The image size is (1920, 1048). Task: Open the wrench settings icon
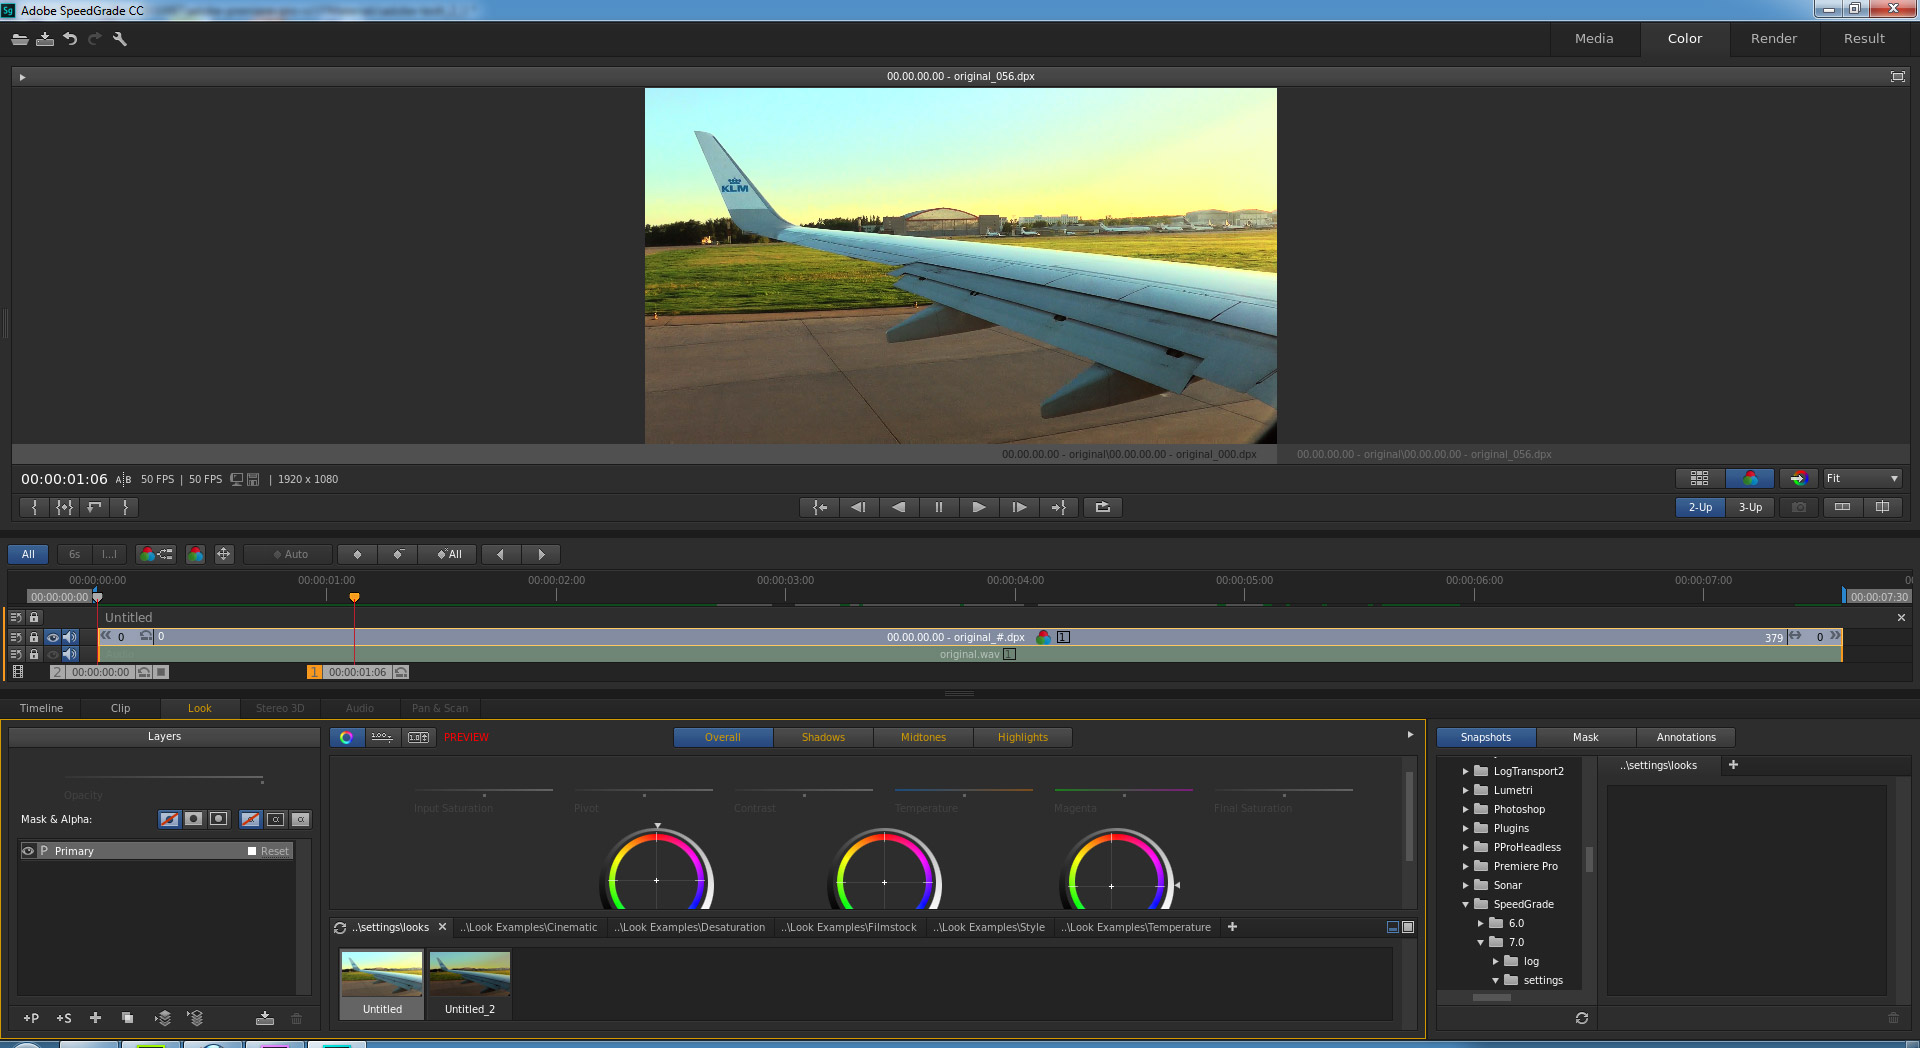coord(120,39)
